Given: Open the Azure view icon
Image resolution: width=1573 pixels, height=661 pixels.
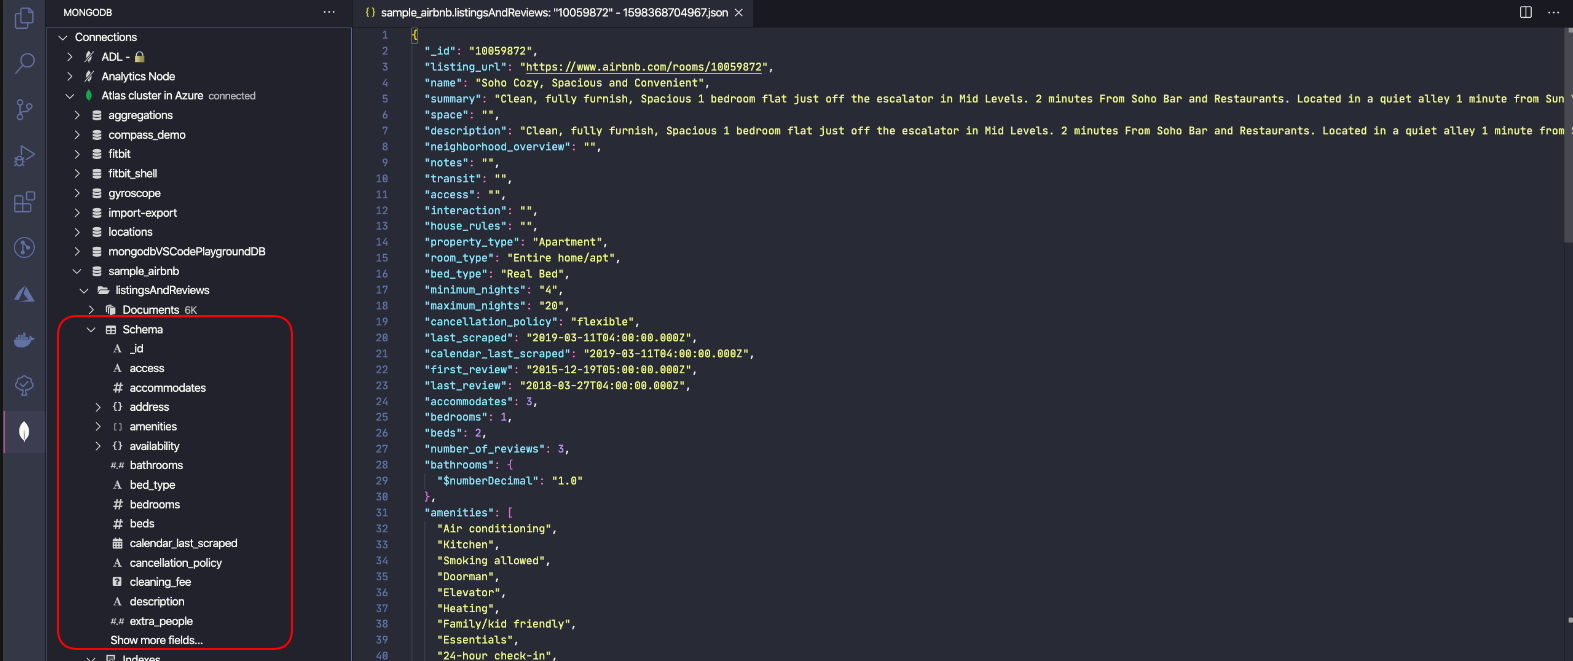Looking at the screenshot, I should click(24, 294).
